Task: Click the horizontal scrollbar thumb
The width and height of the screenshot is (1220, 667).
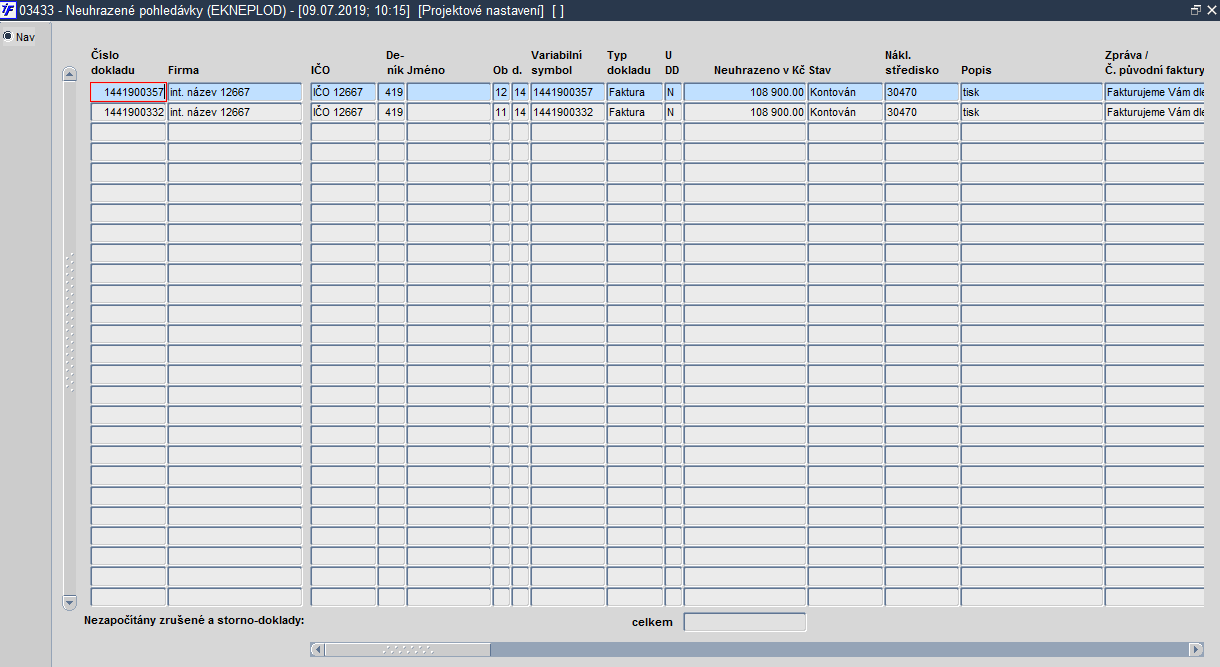Action: point(408,649)
